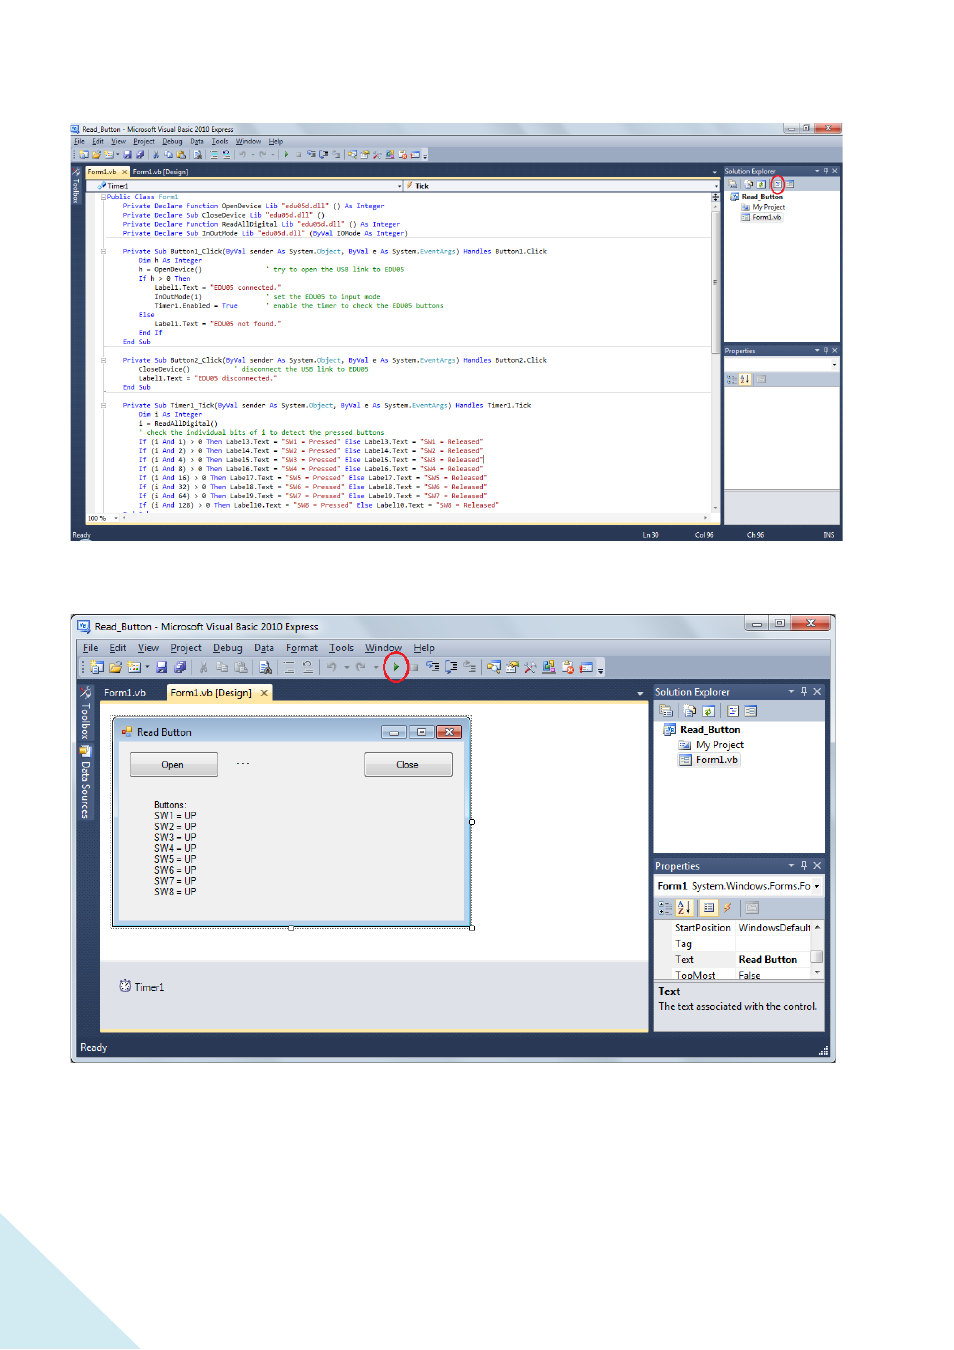Open Toolbox icon in lower window toolbar

[x=530, y=667]
